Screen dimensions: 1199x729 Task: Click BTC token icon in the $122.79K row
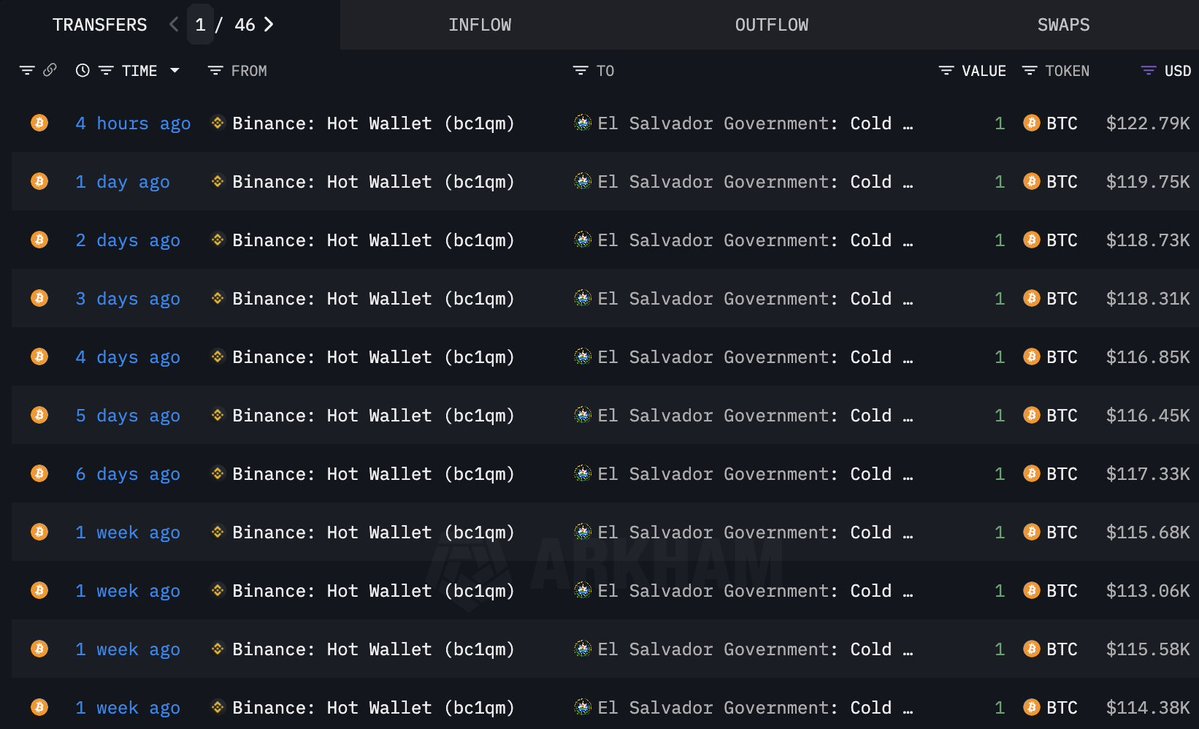[x=1032, y=122]
